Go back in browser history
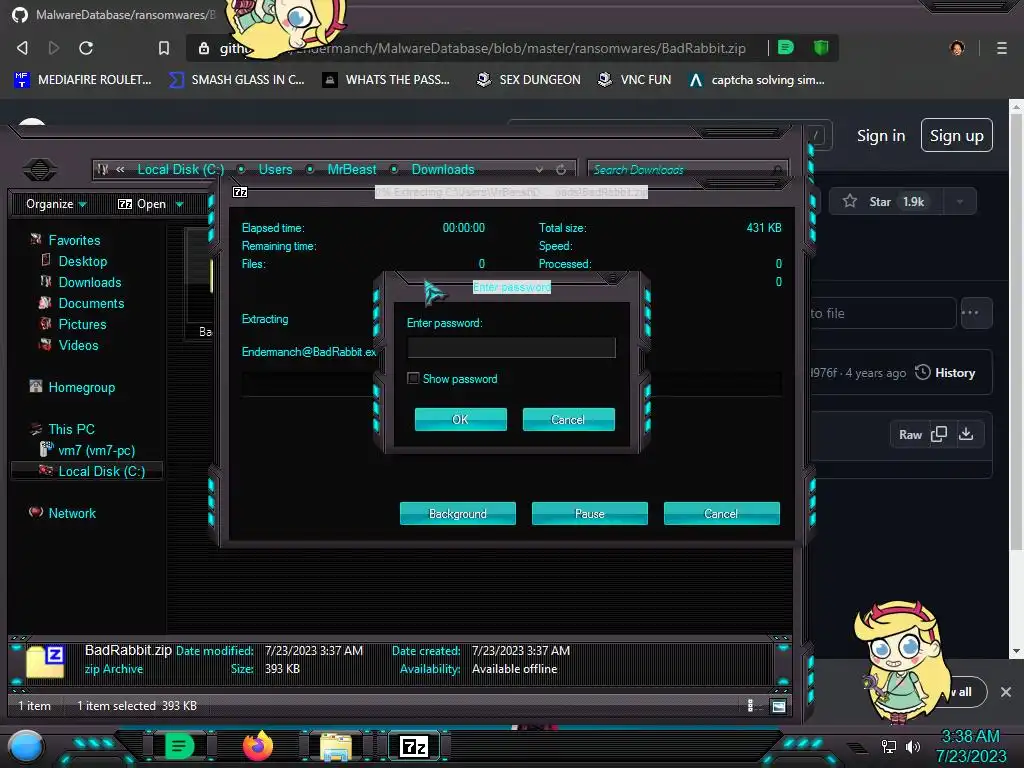 22,48
